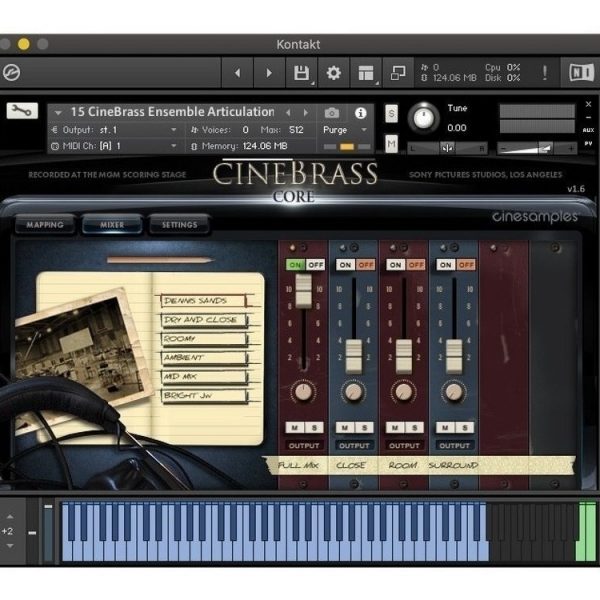Image resolution: width=600 pixels, height=600 pixels.
Task: Switch to Mixer tab
Action: click(112, 225)
